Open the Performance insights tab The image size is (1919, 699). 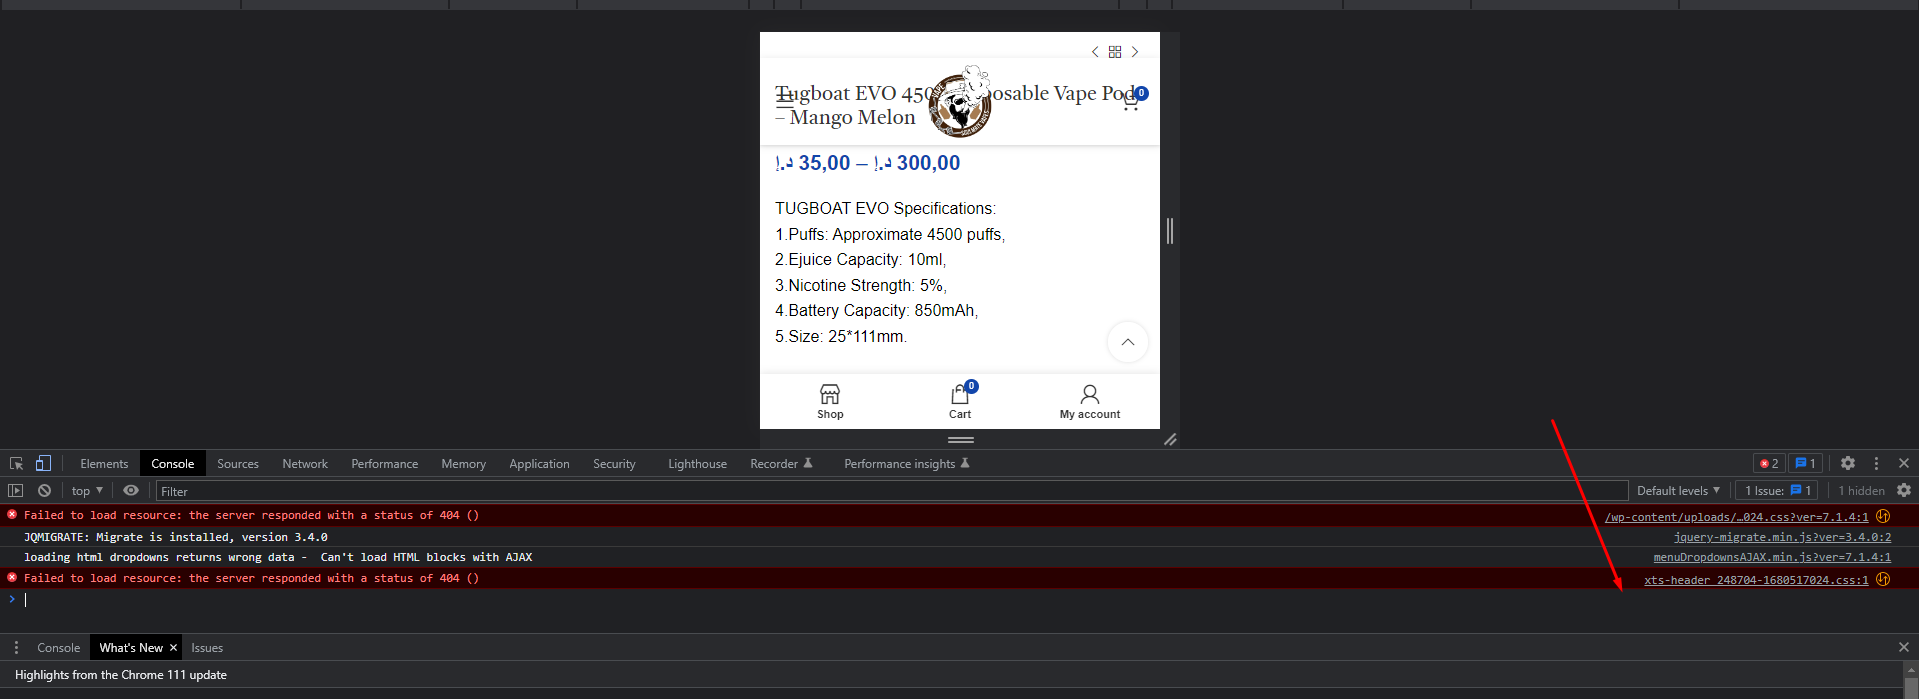pyautogui.click(x=907, y=464)
